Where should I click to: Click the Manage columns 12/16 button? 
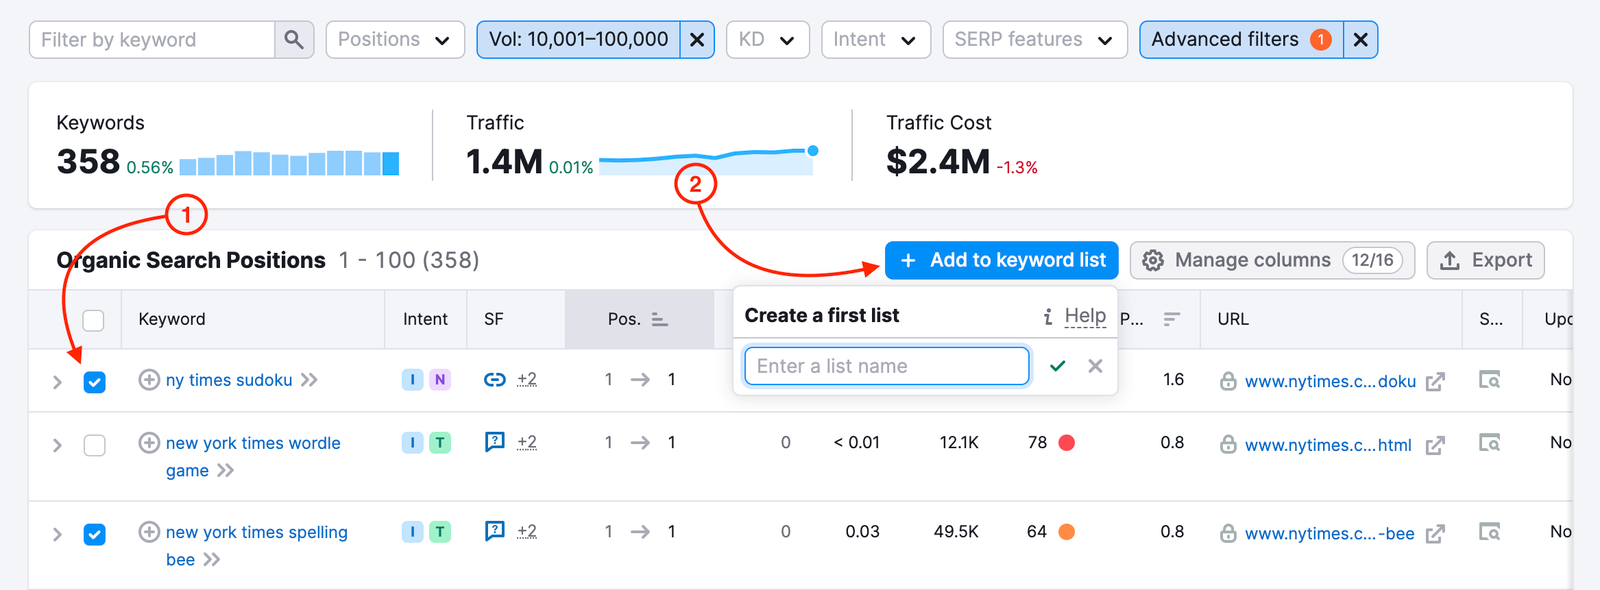1272,260
